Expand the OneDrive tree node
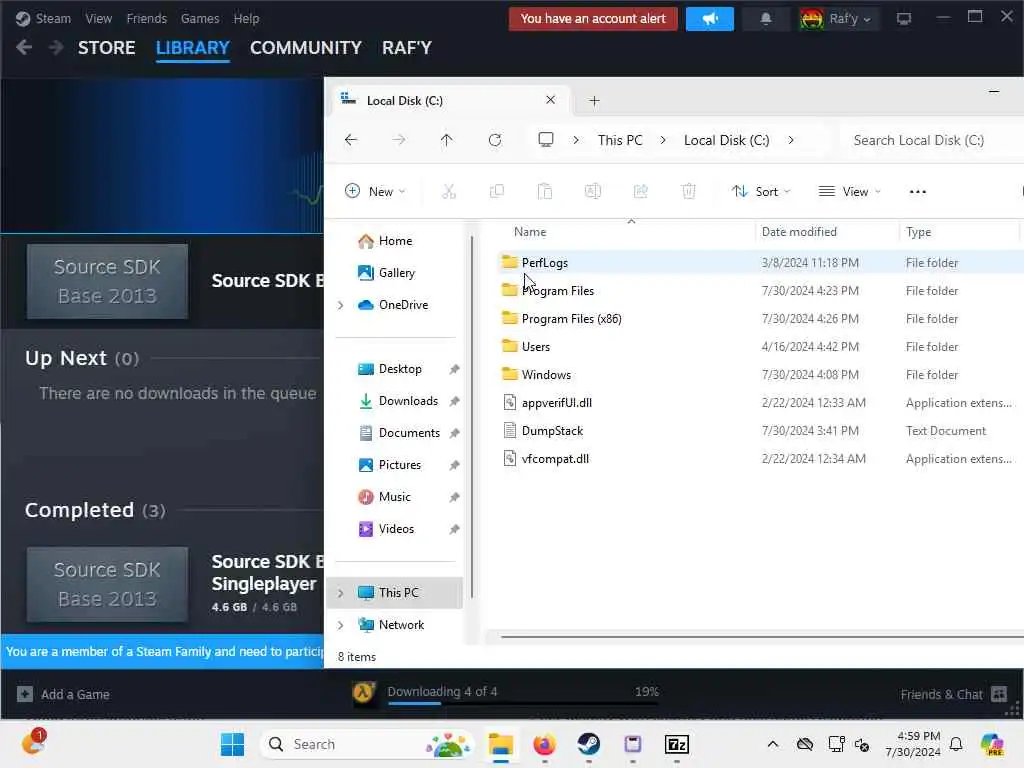The image size is (1024, 768). pyautogui.click(x=340, y=305)
